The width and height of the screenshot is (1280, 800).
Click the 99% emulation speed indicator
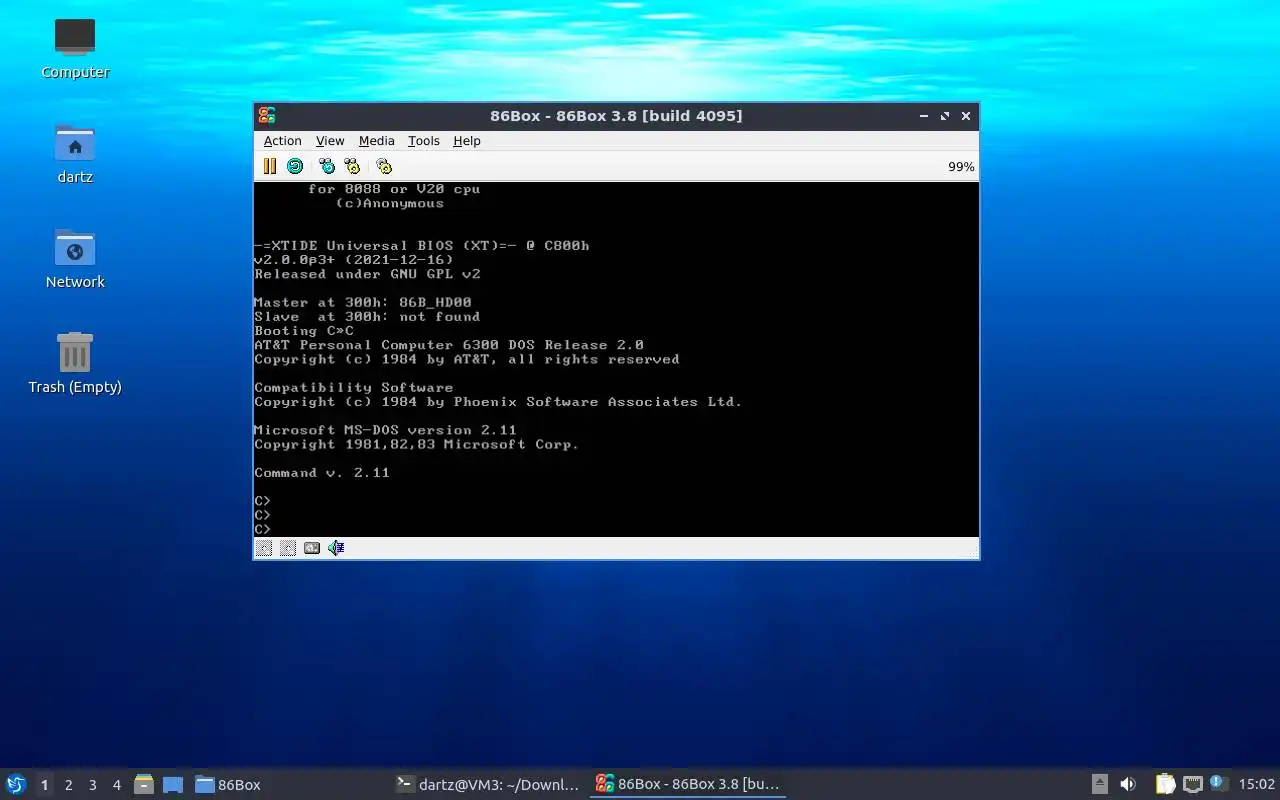(961, 167)
